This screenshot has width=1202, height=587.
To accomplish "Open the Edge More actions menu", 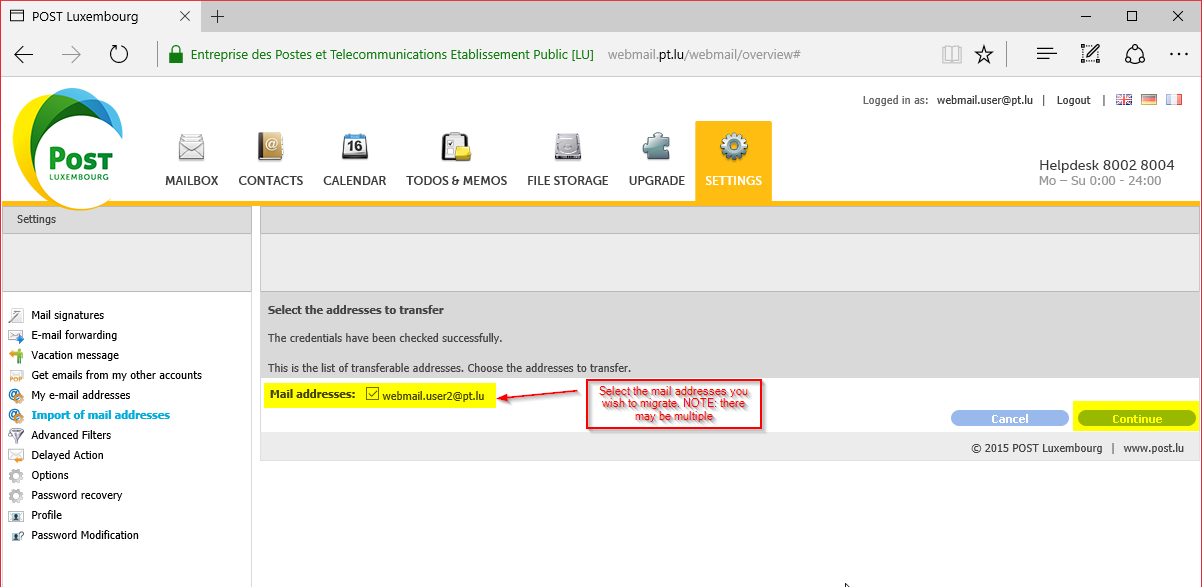I will 1178,54.
